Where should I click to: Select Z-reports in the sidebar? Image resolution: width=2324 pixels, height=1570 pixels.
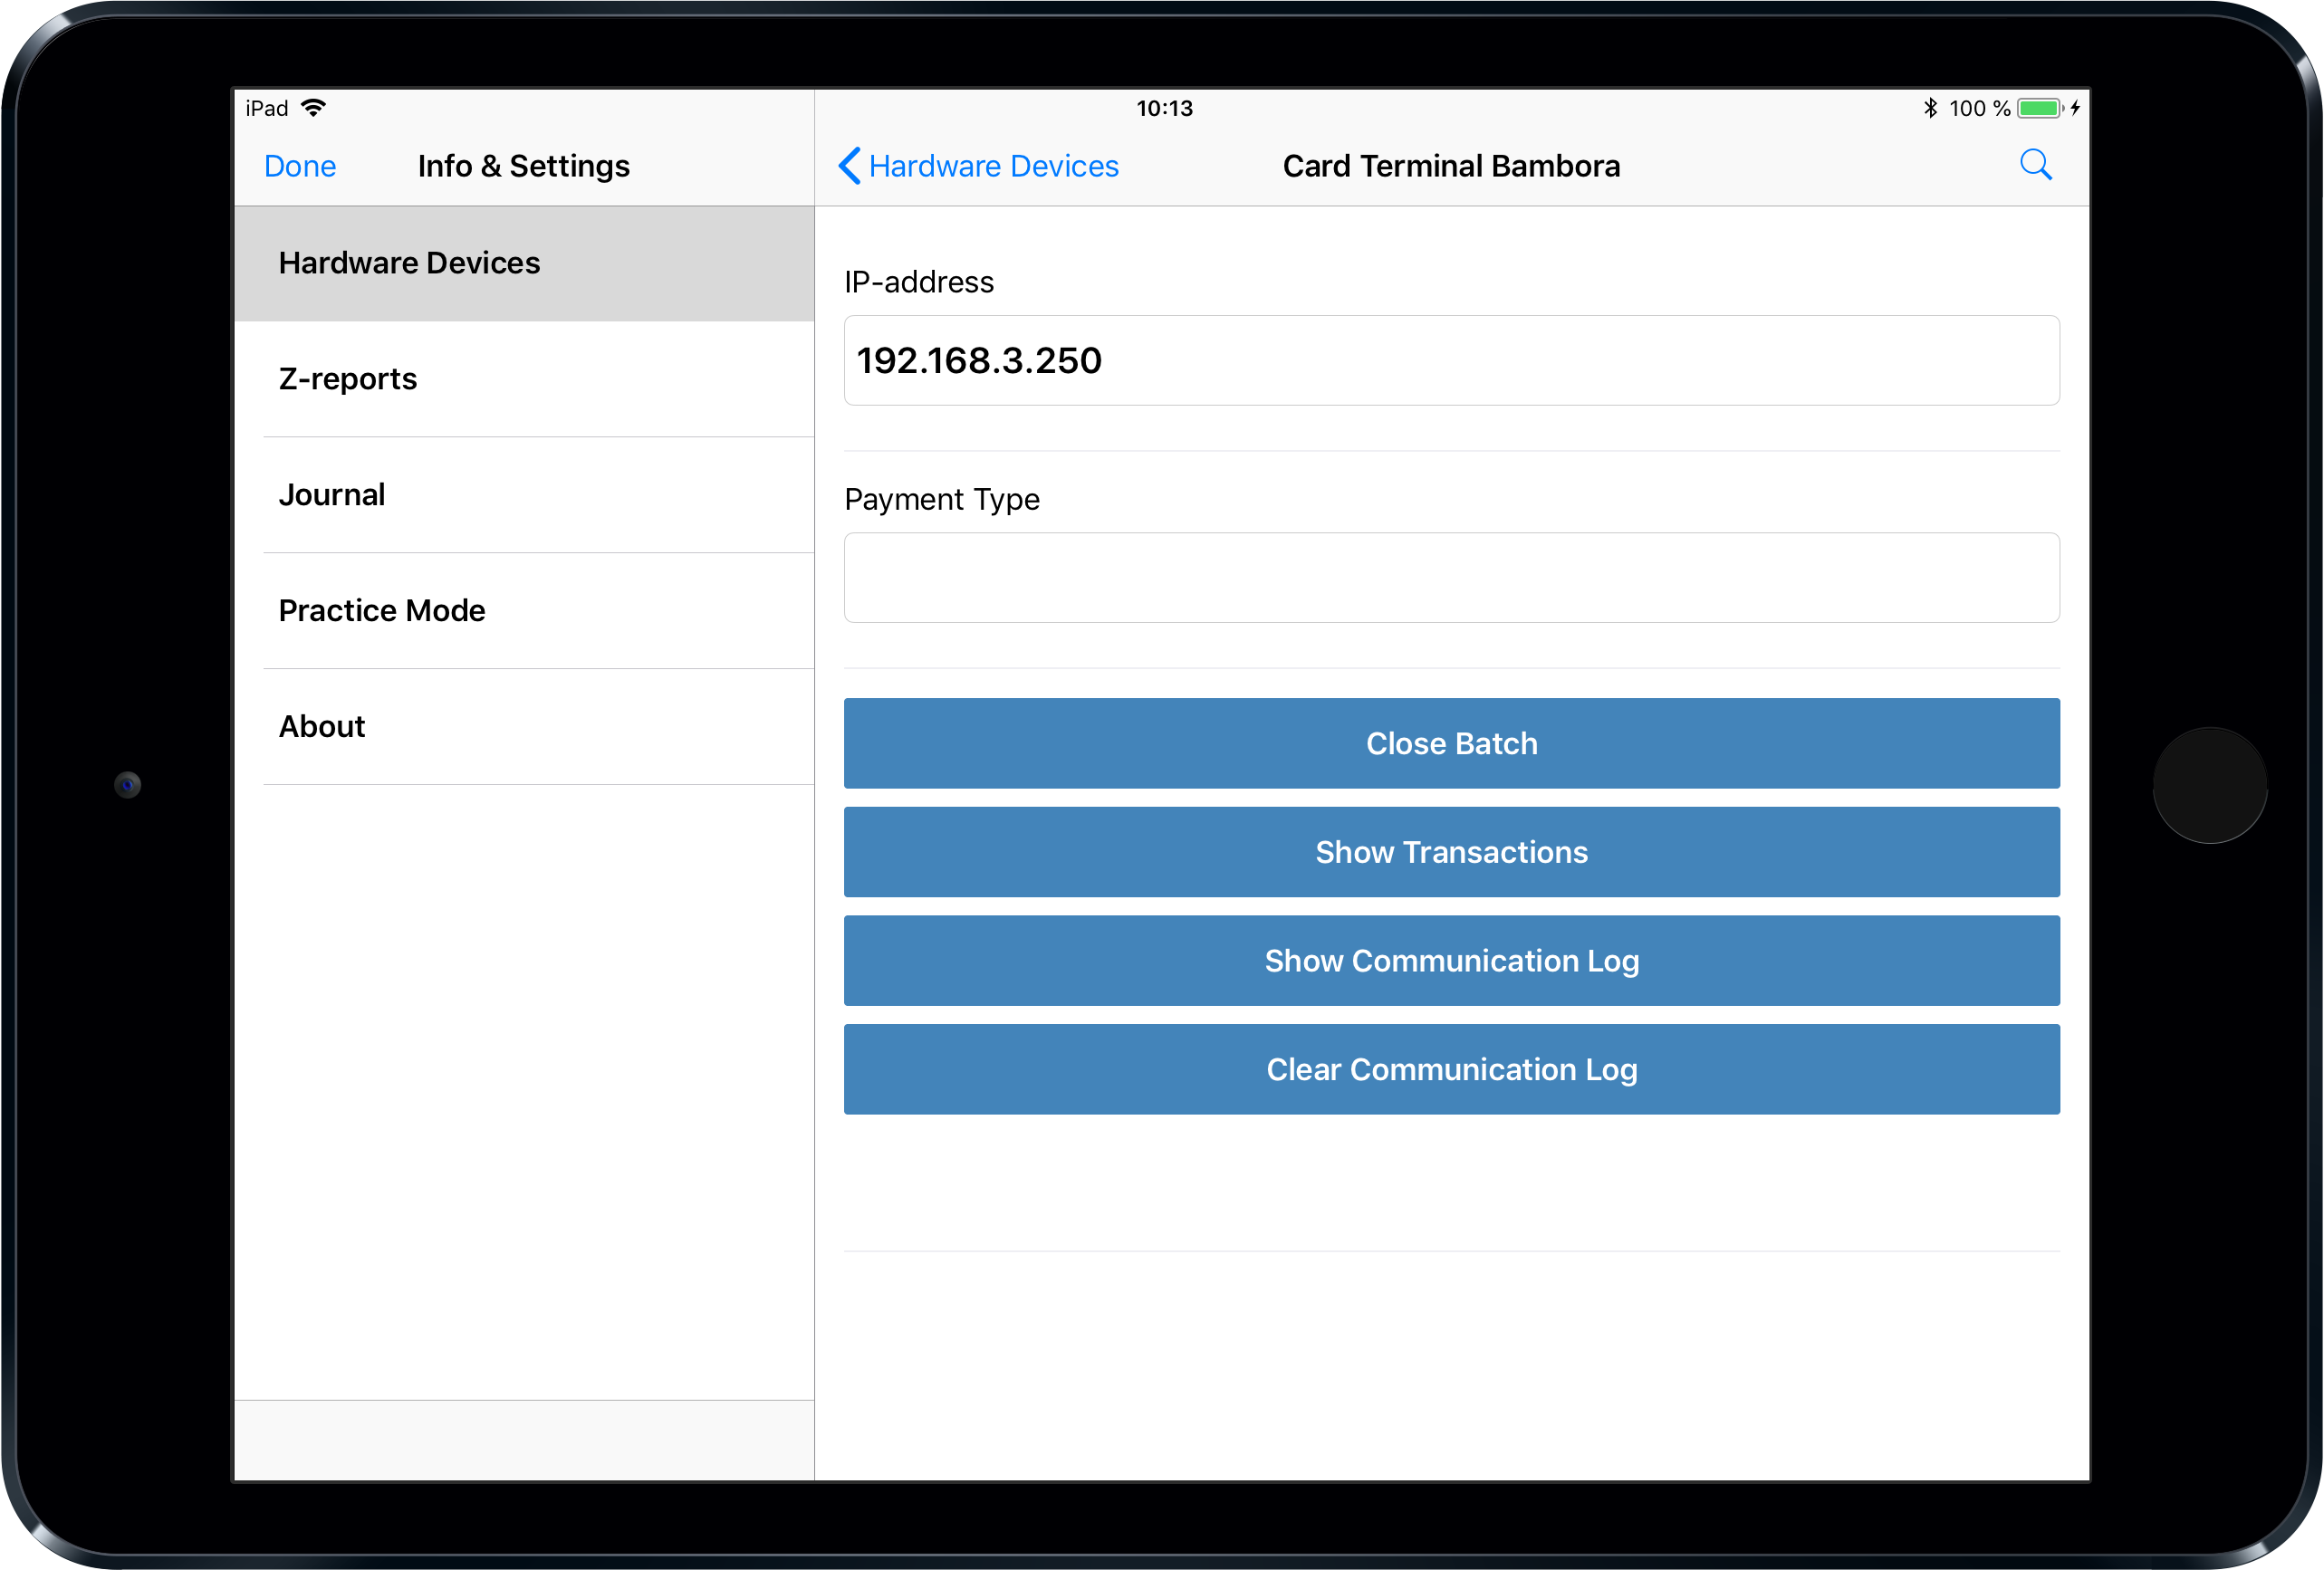(347, 378)
